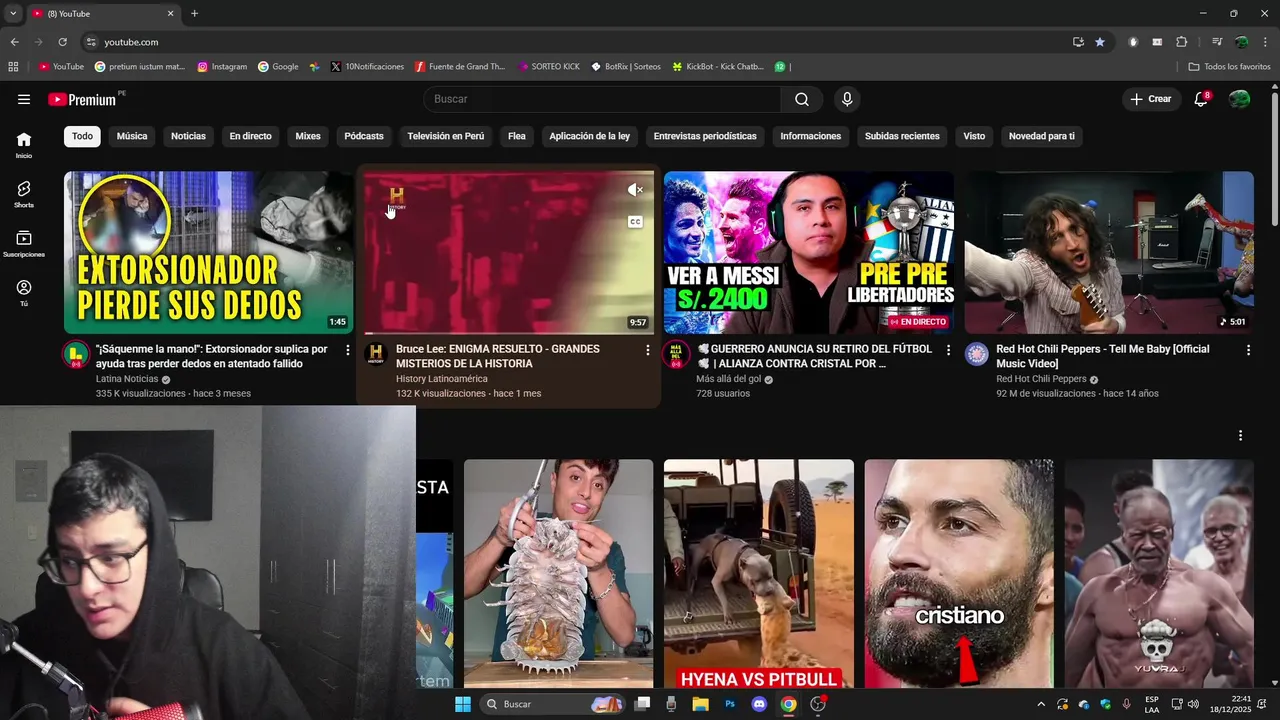The image size is (1280, 720).
Task: Open Shorts from the sidebar
Action: 24,194
